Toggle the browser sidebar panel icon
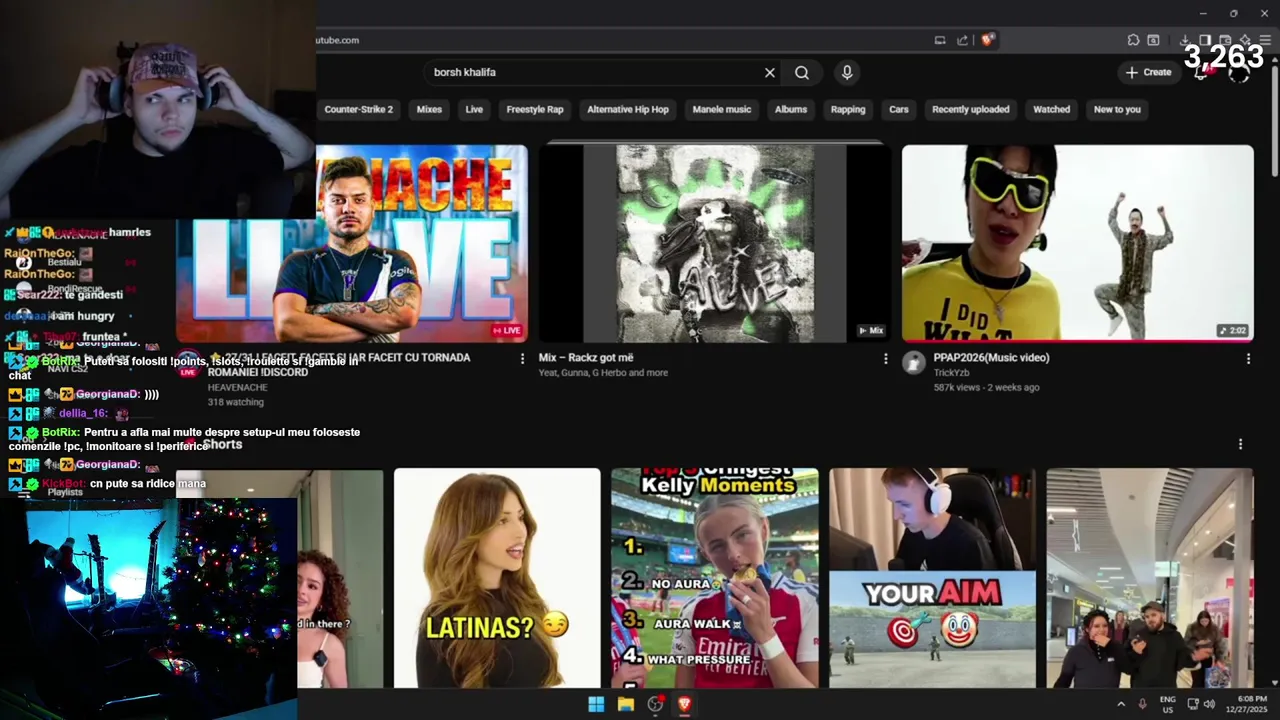 tap(1205, 40)
